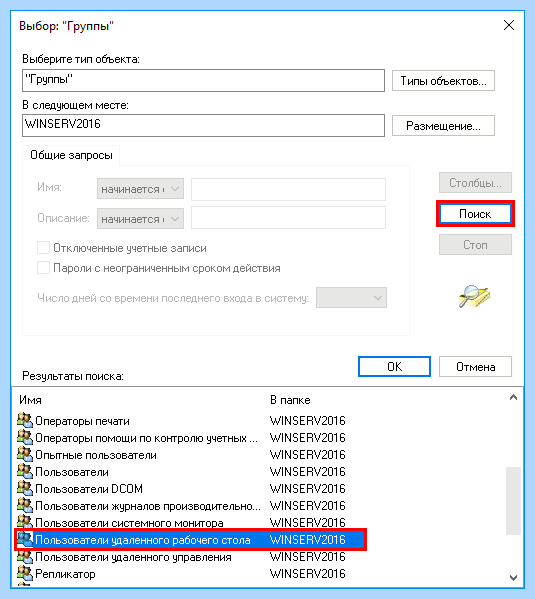535x599 pixels.
Task: Click the location field showing WINSERV2016
Action: coord(203,125)
